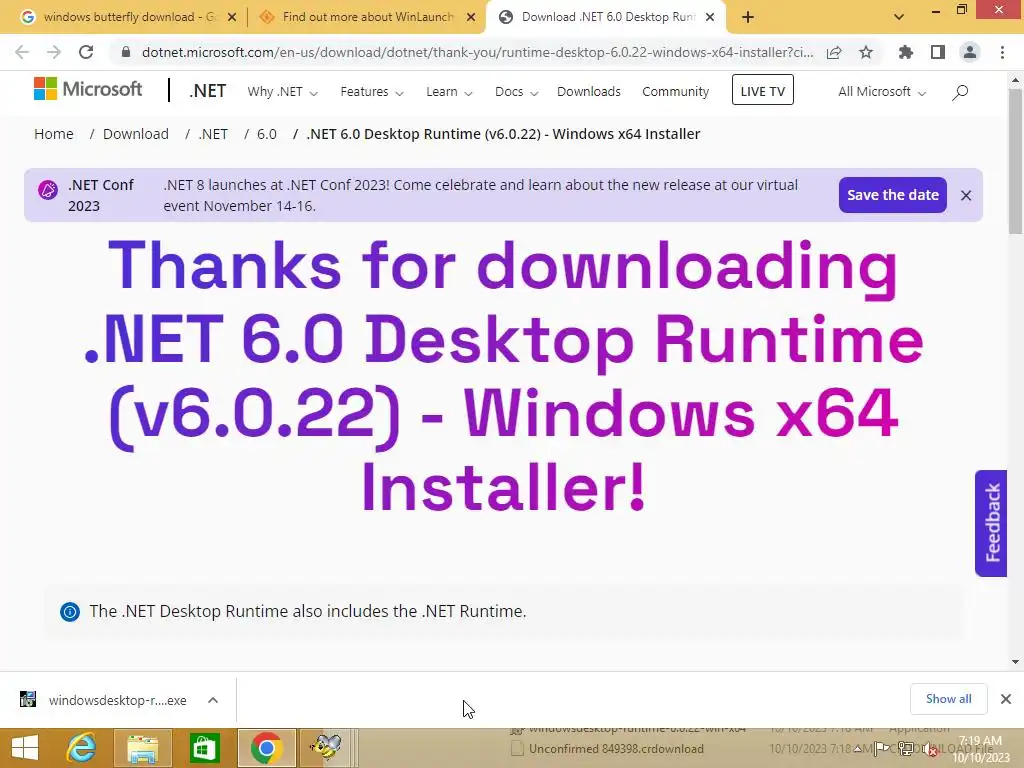Toggle the browser side panel
This screenshot has height=768, width=1024.
click(938, 52)
